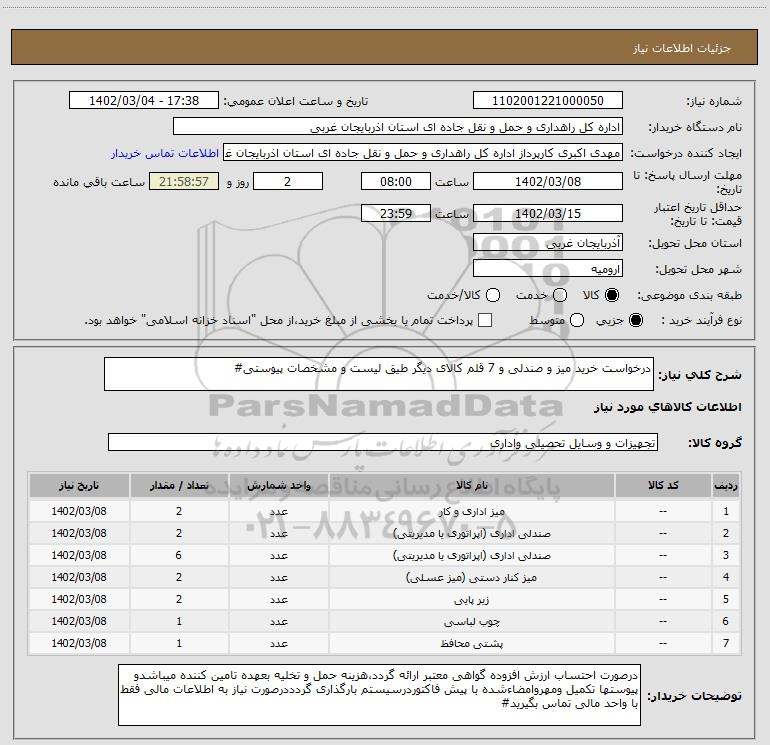
Task: Click the delivery city field ارومیه
Action: 548,269
